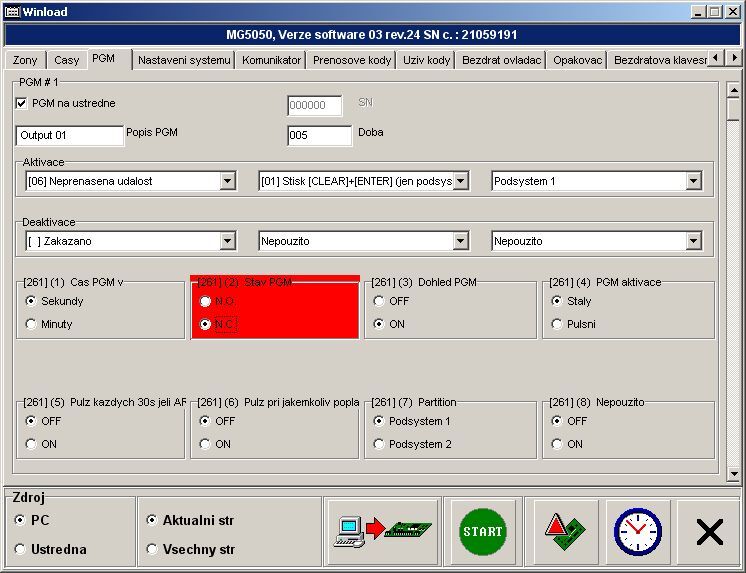Select N.O. for Stav PGM
This screenshot has width=746, height=573.
(206, 301)
